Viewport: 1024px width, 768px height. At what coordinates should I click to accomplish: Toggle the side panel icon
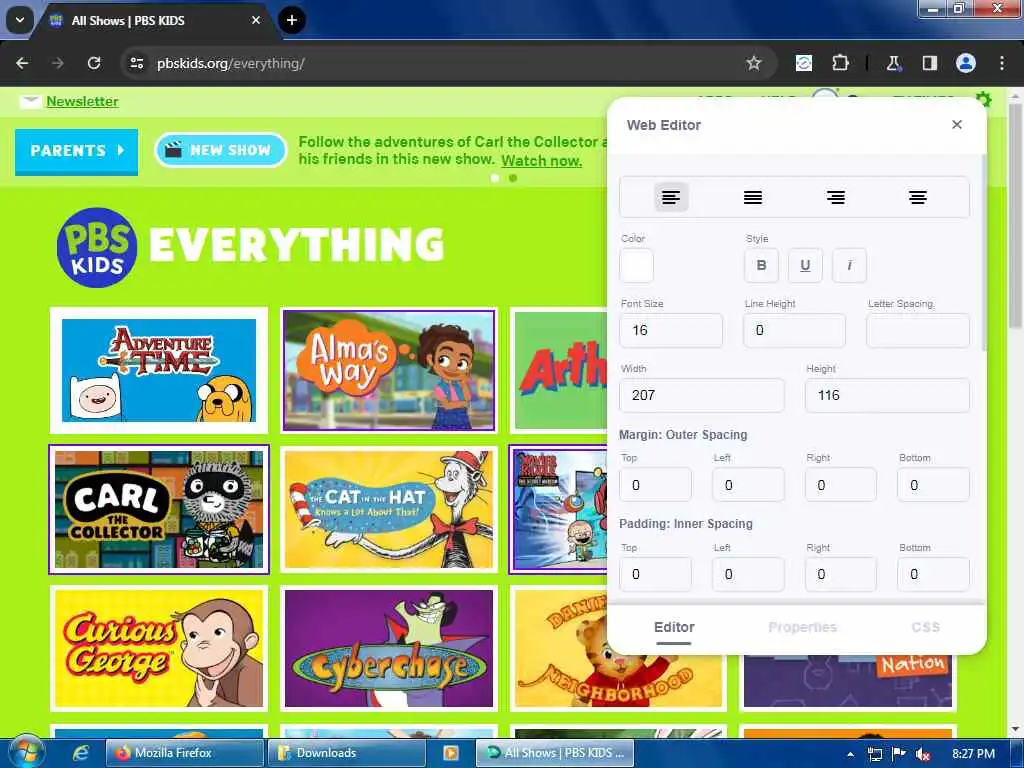coord(929,63)
